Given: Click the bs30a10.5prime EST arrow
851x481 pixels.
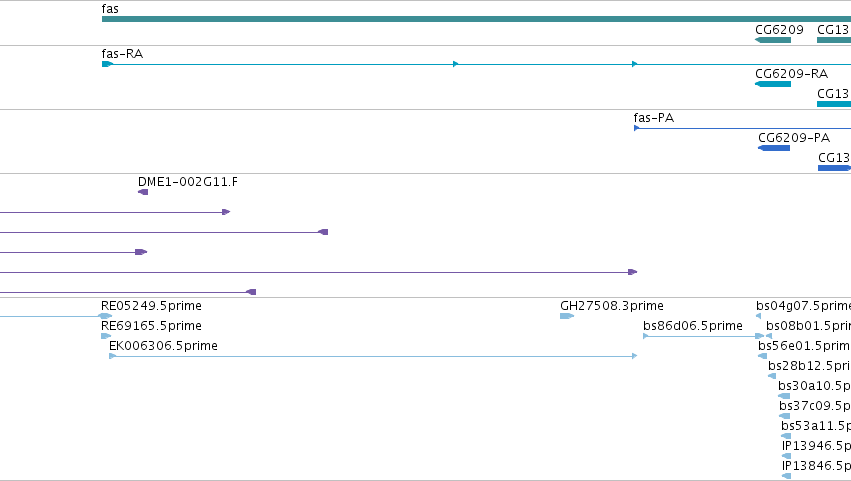Looking at the screenshot, I should point(784,396).
